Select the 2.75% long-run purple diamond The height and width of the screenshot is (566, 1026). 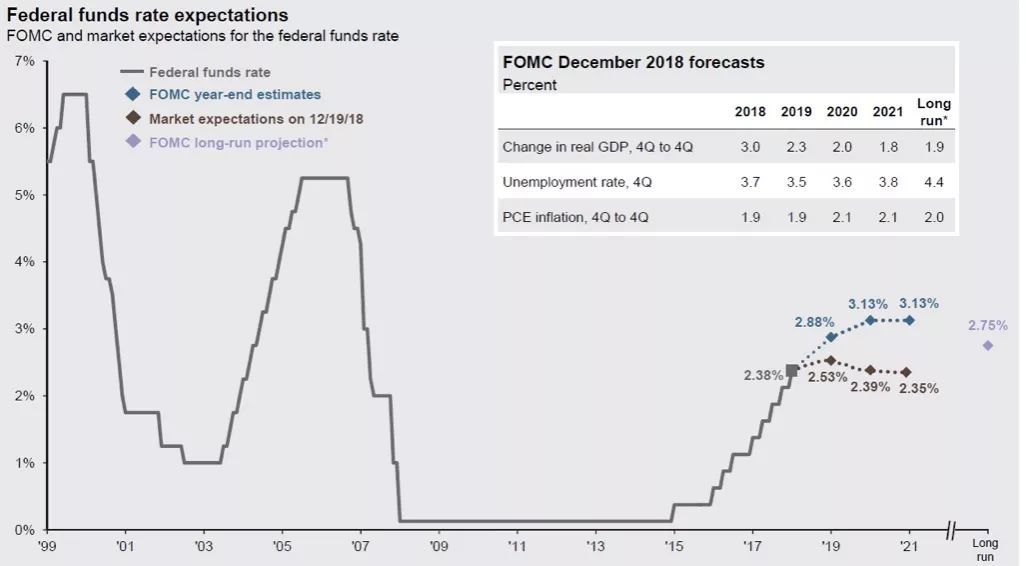click(987, 345)
